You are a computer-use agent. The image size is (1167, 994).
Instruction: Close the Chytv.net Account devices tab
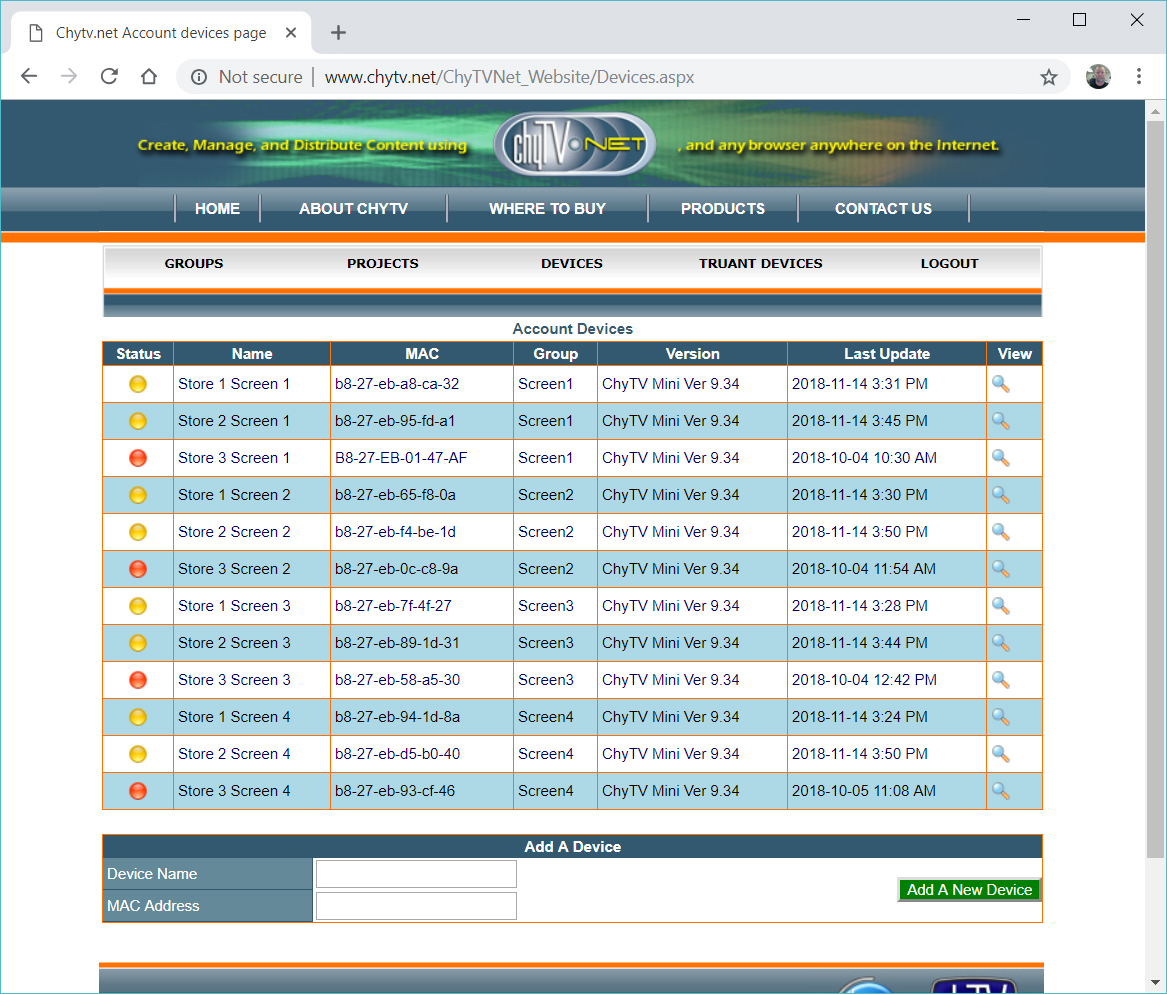(x=291, y=33)
